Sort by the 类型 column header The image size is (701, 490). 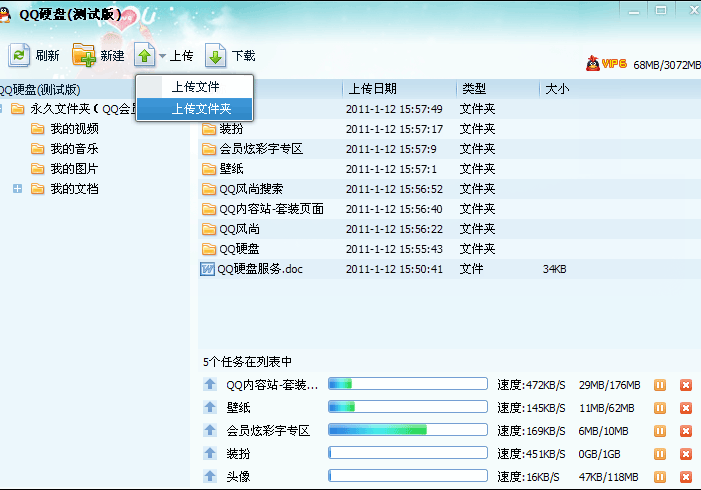pyautogui.click(x=474, y=89)
